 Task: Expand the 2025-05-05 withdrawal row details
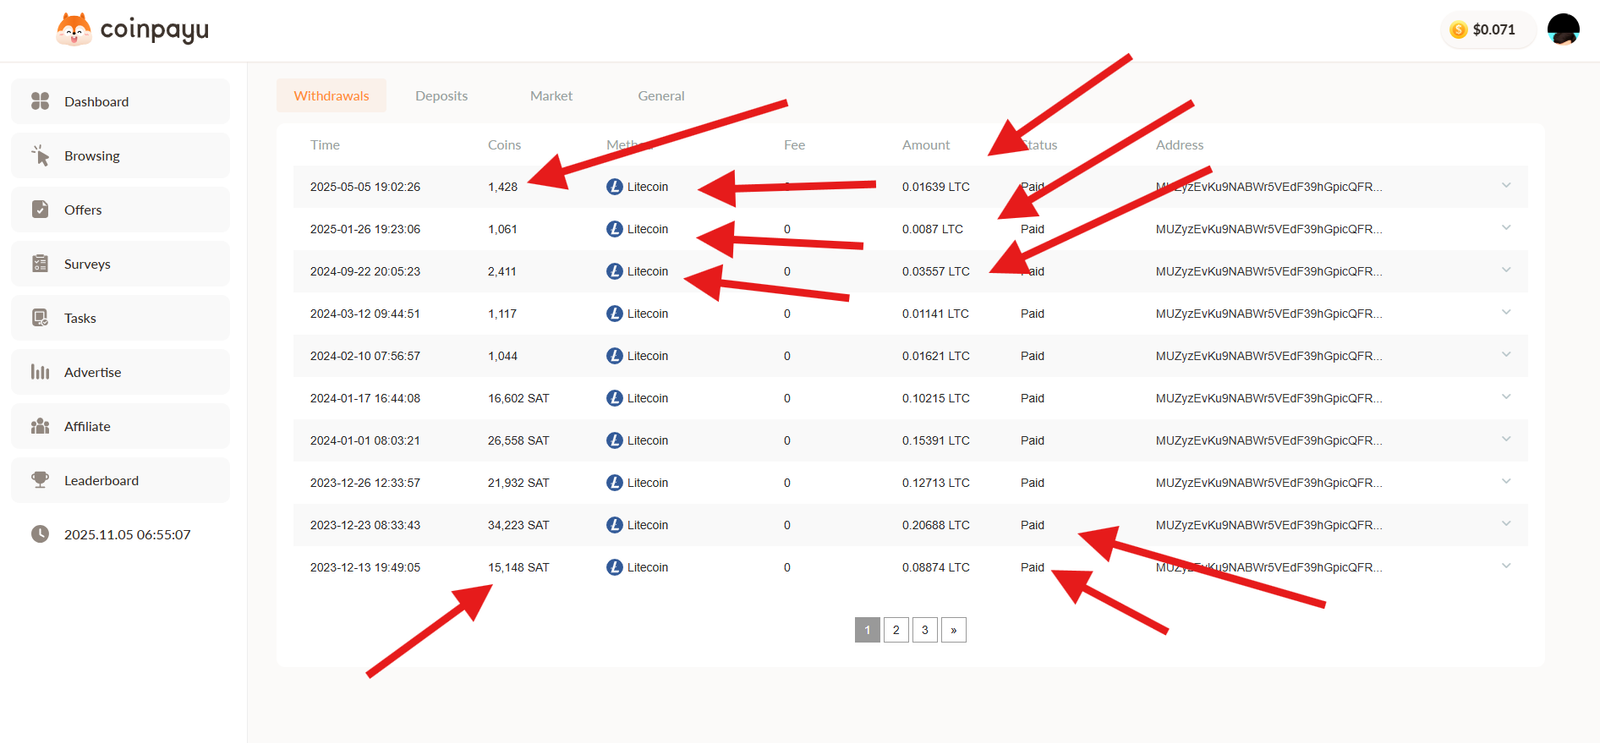pos(1506,186)
